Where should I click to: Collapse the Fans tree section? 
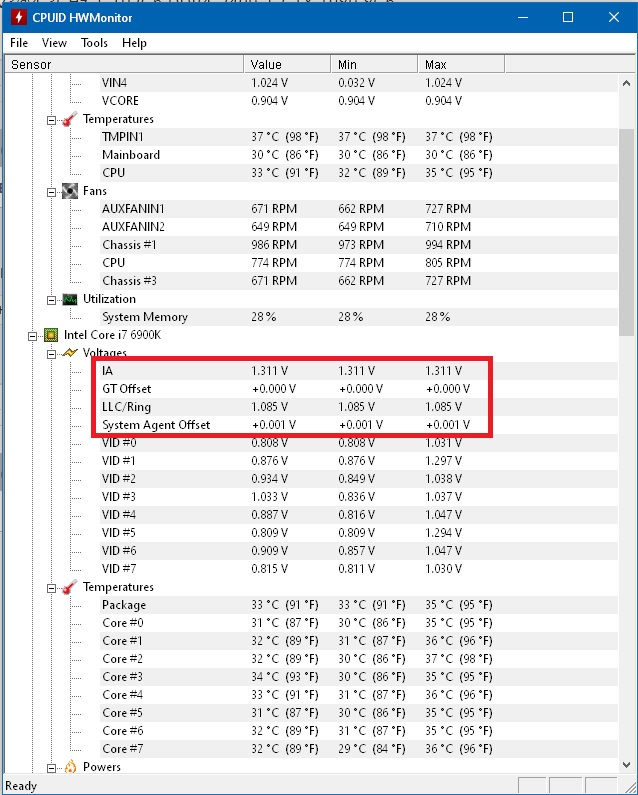(x=52, y=191)
